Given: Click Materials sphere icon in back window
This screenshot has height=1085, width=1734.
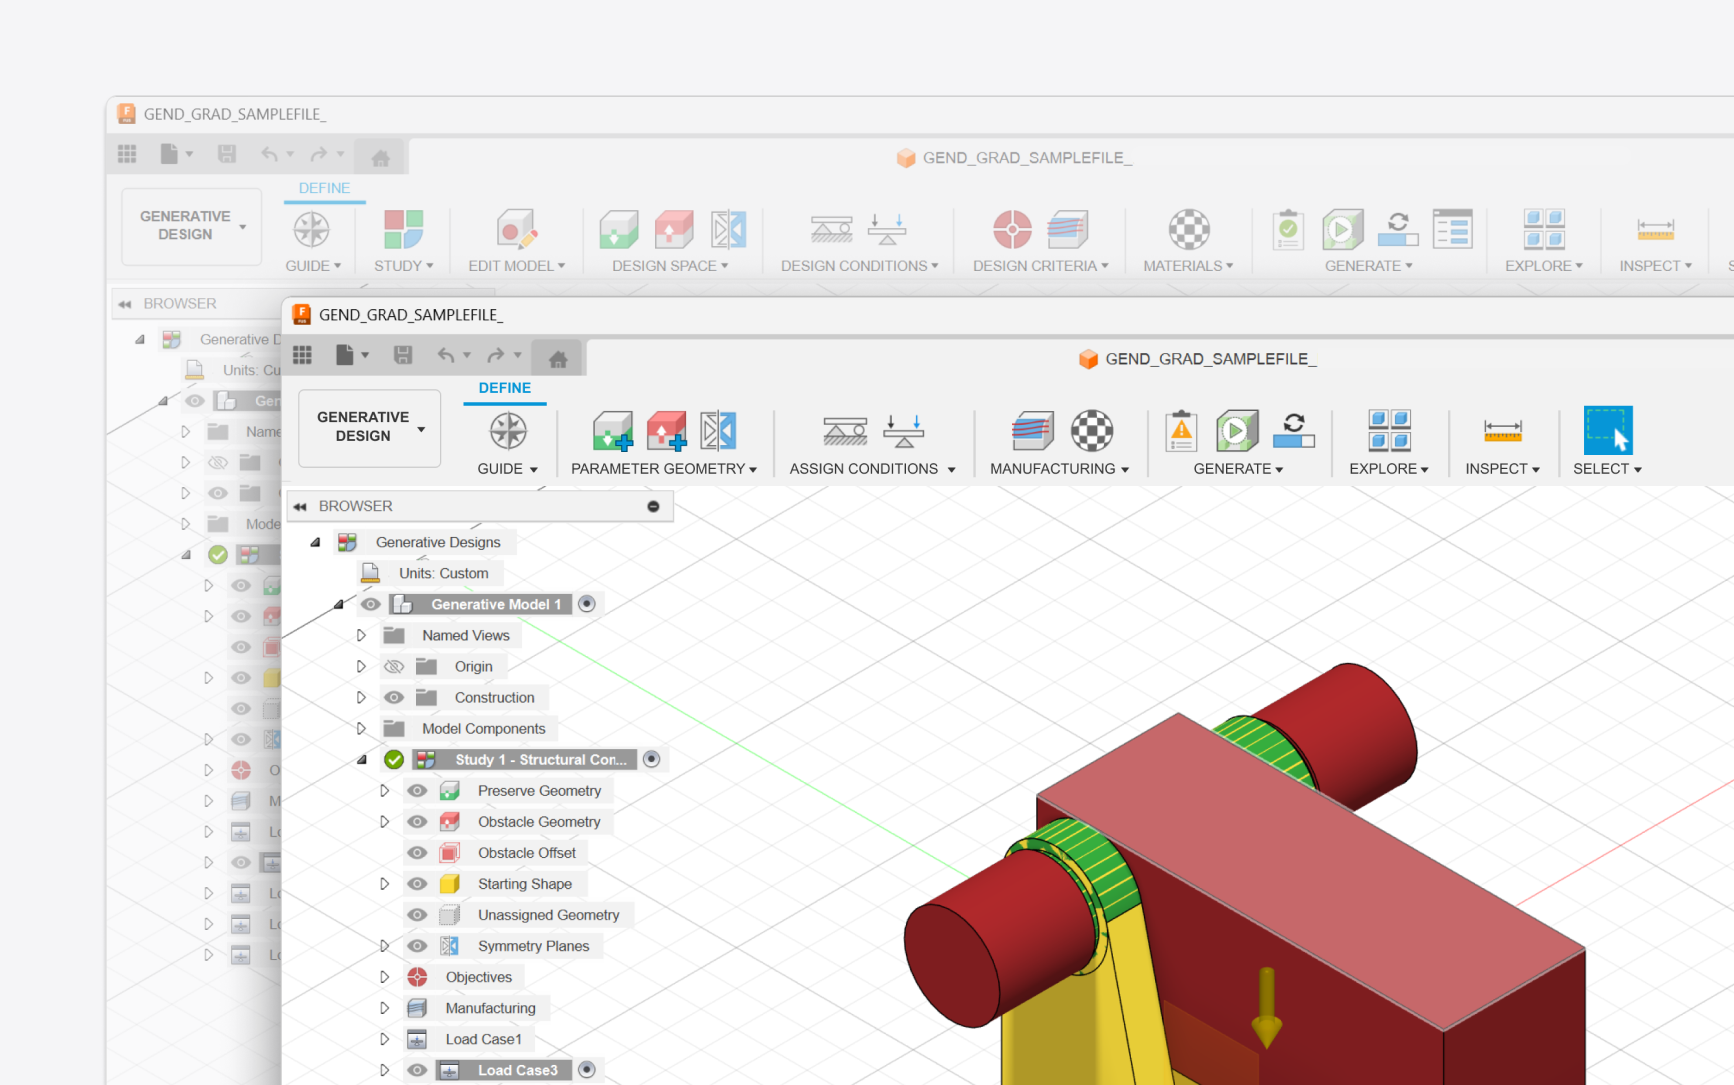Looking at the screenshot, I should [1189, 229].
